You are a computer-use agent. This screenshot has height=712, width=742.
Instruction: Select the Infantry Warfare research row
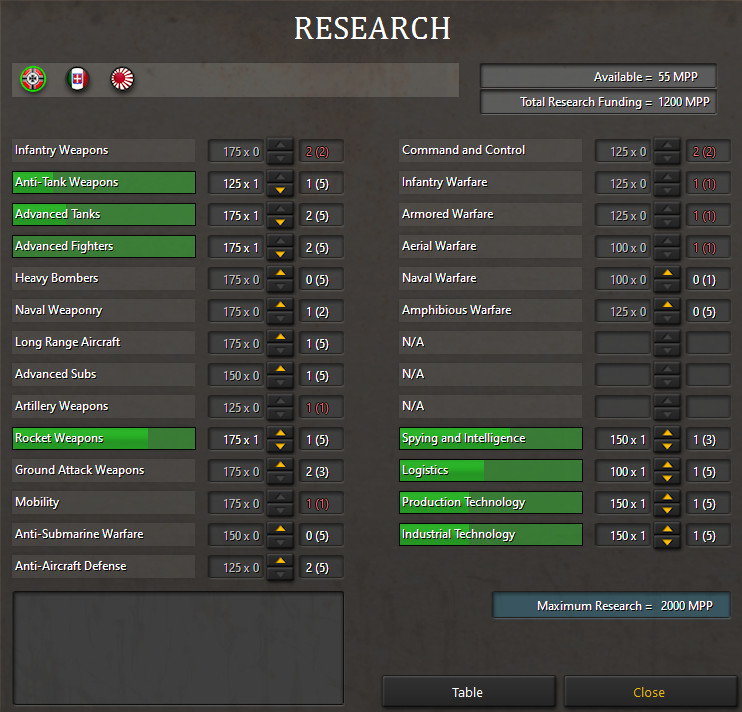coord(491,183)
